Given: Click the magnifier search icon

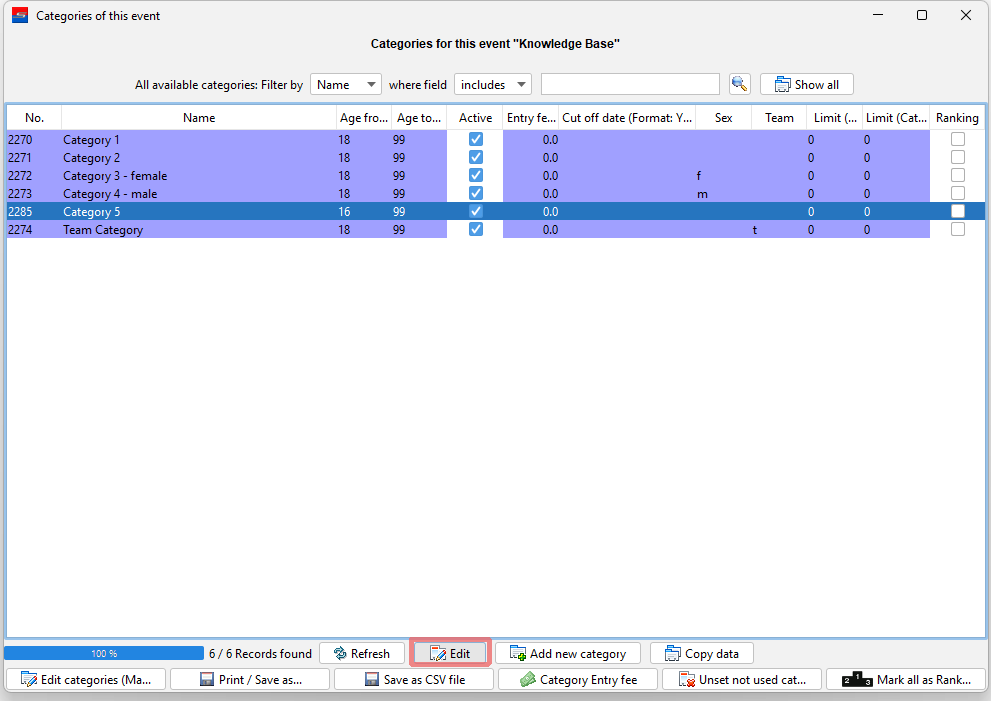Looking at the screenshot, I should click(739, 84).
